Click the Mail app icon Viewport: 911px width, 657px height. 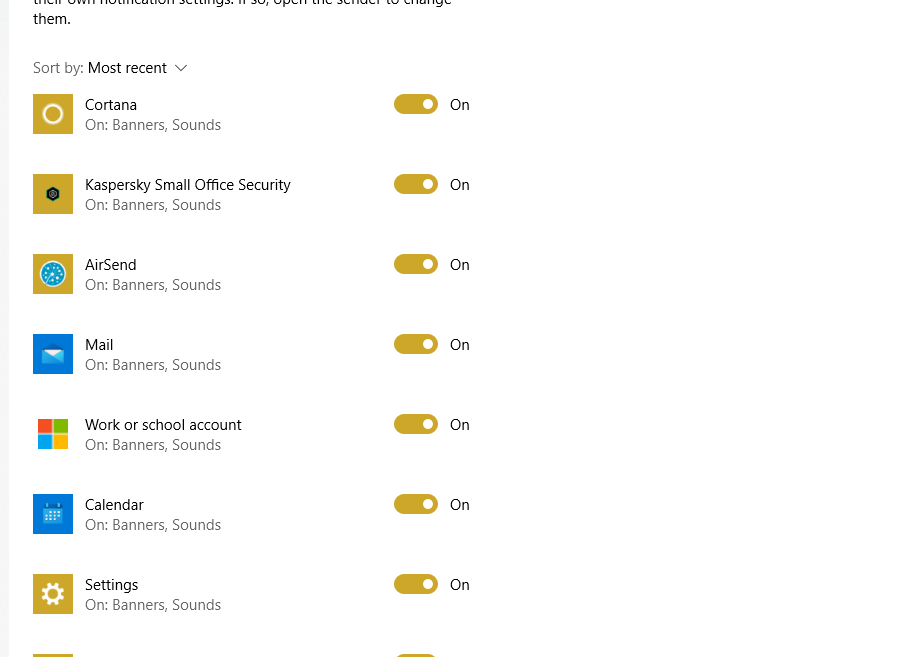[x=53, y=353]
